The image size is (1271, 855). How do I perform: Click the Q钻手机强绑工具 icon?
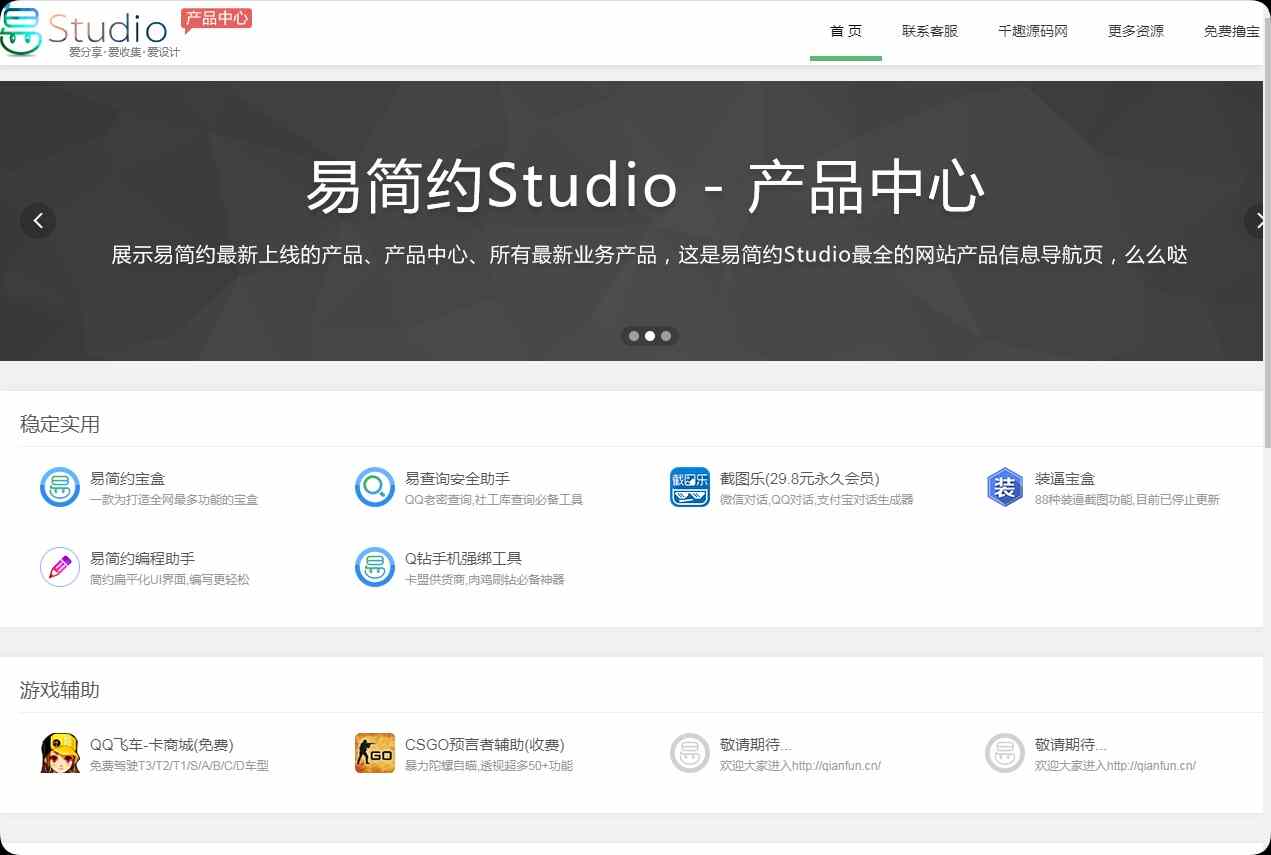point(374,567)
